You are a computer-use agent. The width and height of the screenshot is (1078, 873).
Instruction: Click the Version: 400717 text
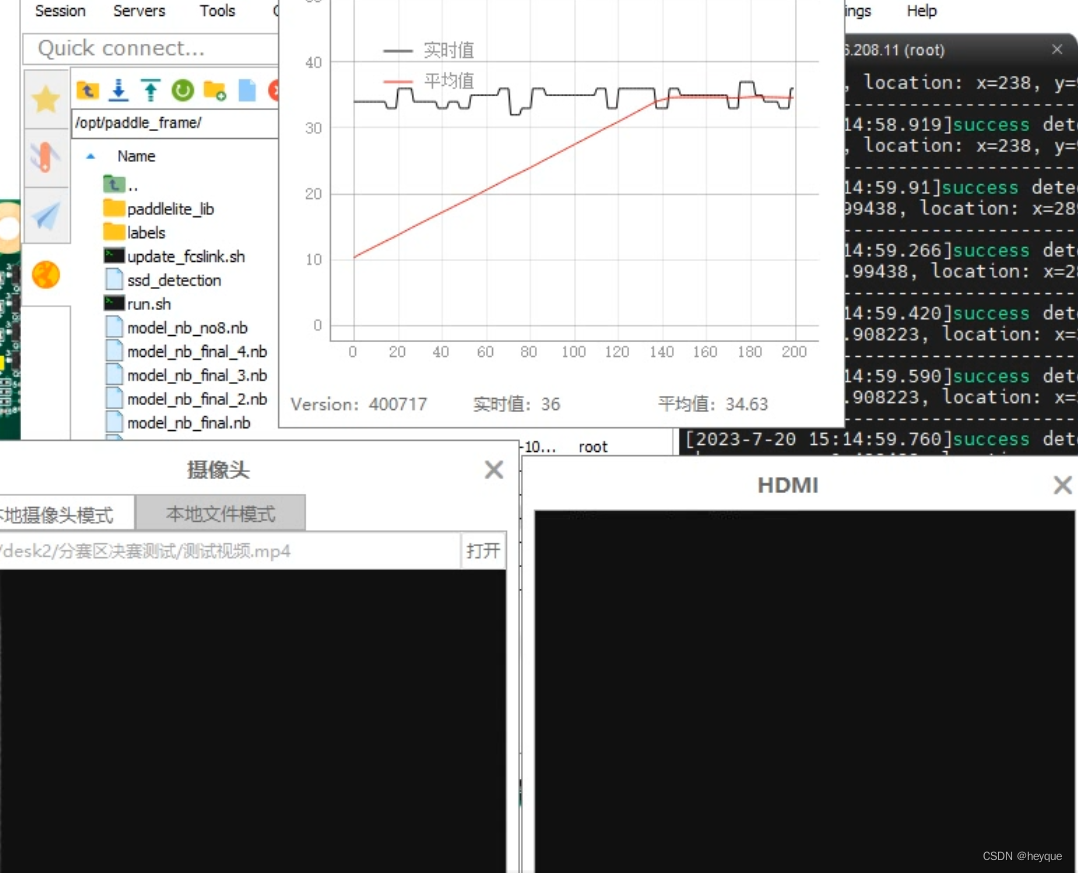[359, 404]
